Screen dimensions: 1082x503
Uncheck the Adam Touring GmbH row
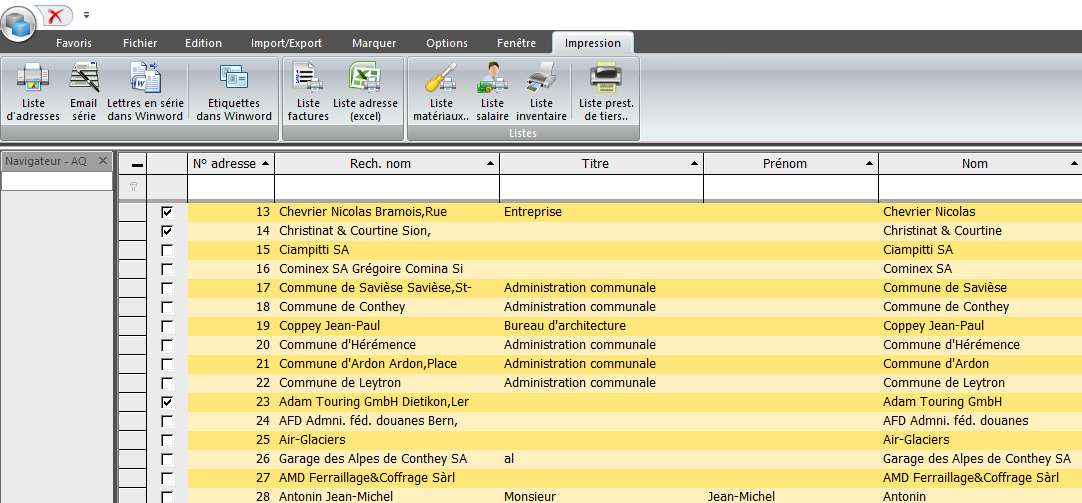pyautogui.click(x=167, y=401)
